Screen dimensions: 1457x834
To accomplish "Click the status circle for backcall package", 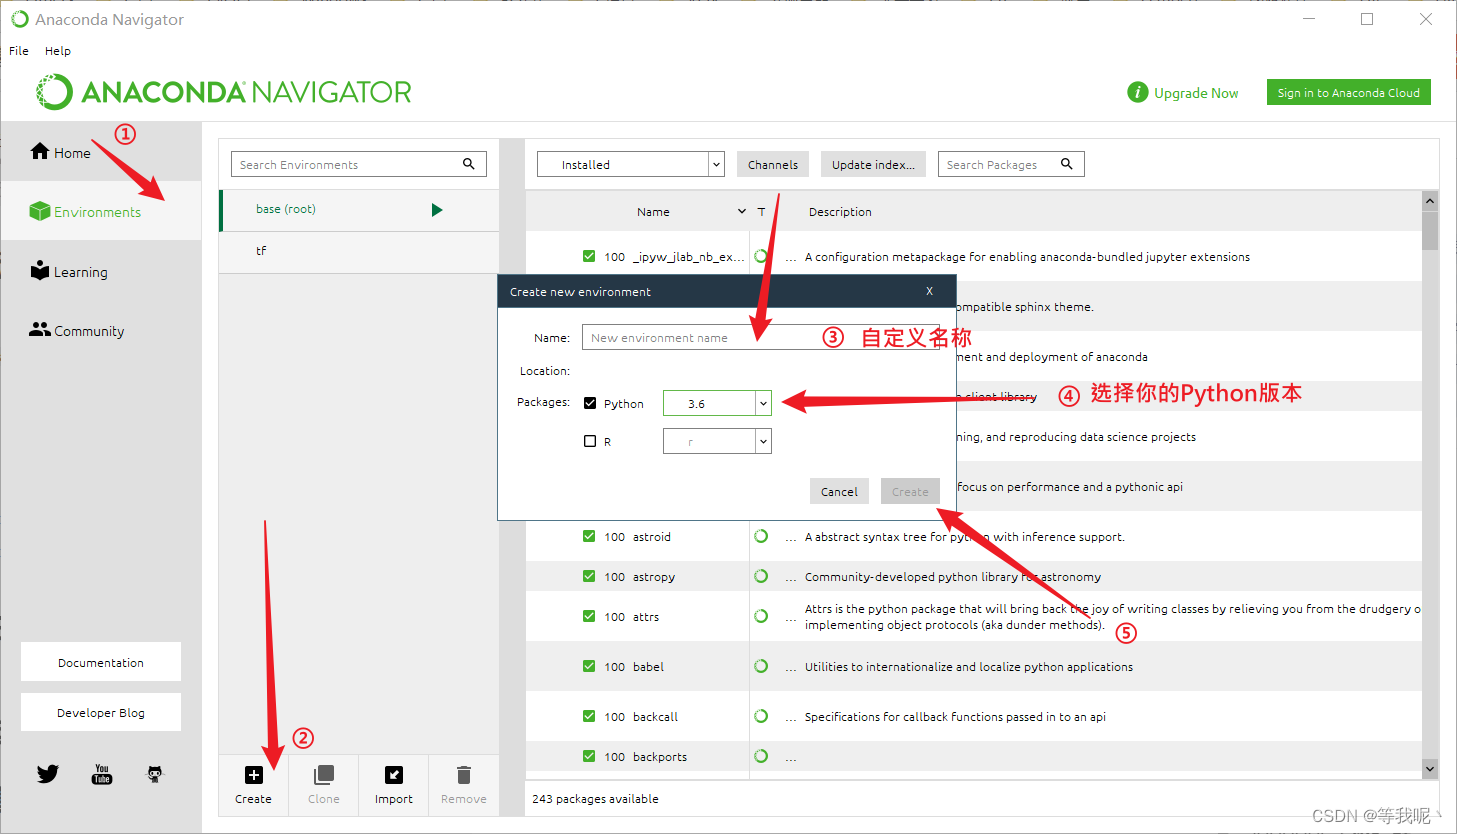I will [x=761, y=716].
